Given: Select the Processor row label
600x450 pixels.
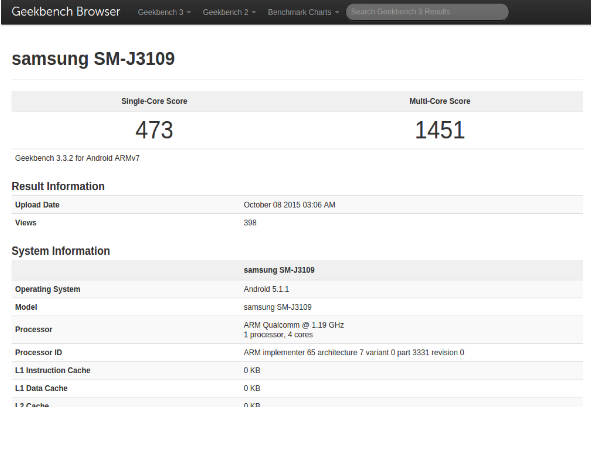Looking at the screenshot, I should [x=33, y=329].
